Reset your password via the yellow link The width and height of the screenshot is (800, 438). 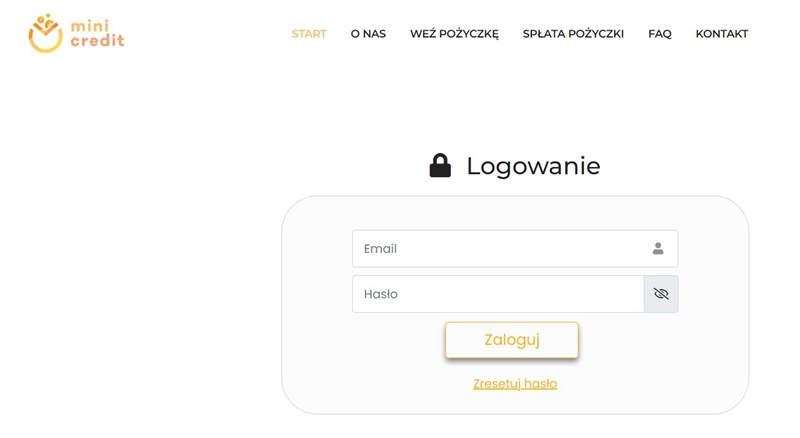click(x=515, y=384)
